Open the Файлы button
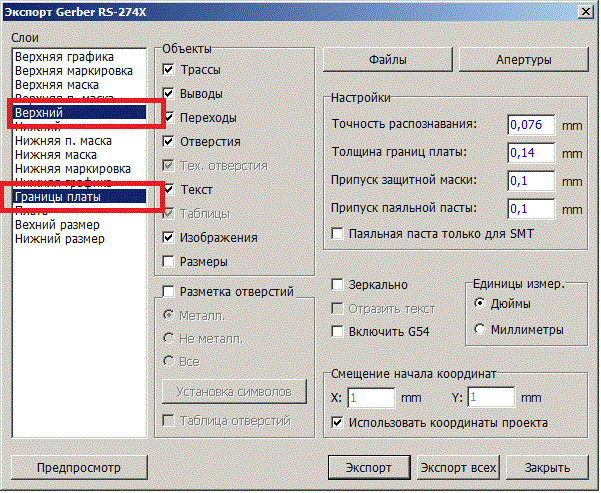601x493 pixels. 388,60
